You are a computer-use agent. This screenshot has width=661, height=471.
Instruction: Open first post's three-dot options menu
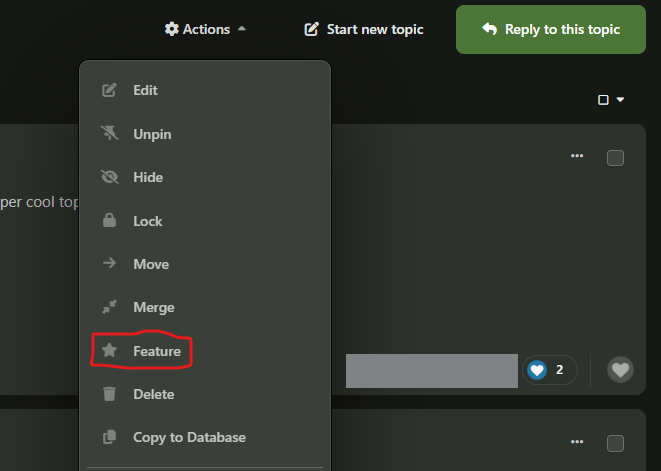pos(577,156)
